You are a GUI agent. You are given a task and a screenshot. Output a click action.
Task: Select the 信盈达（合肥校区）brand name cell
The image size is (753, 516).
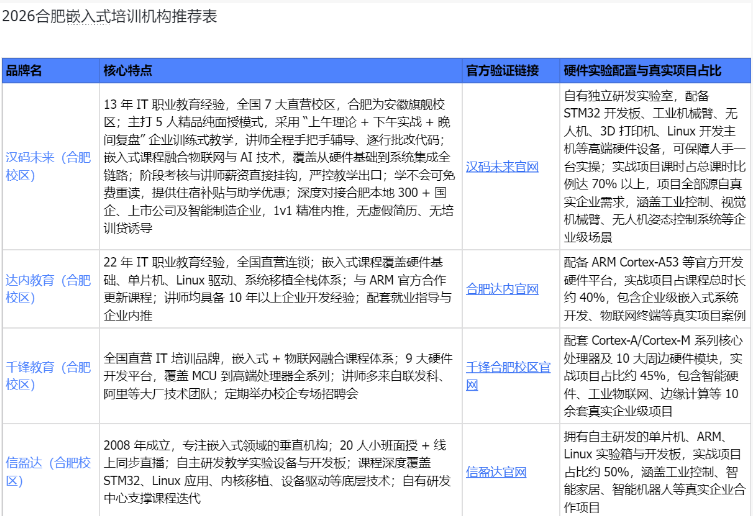click(x=50, y=471)
